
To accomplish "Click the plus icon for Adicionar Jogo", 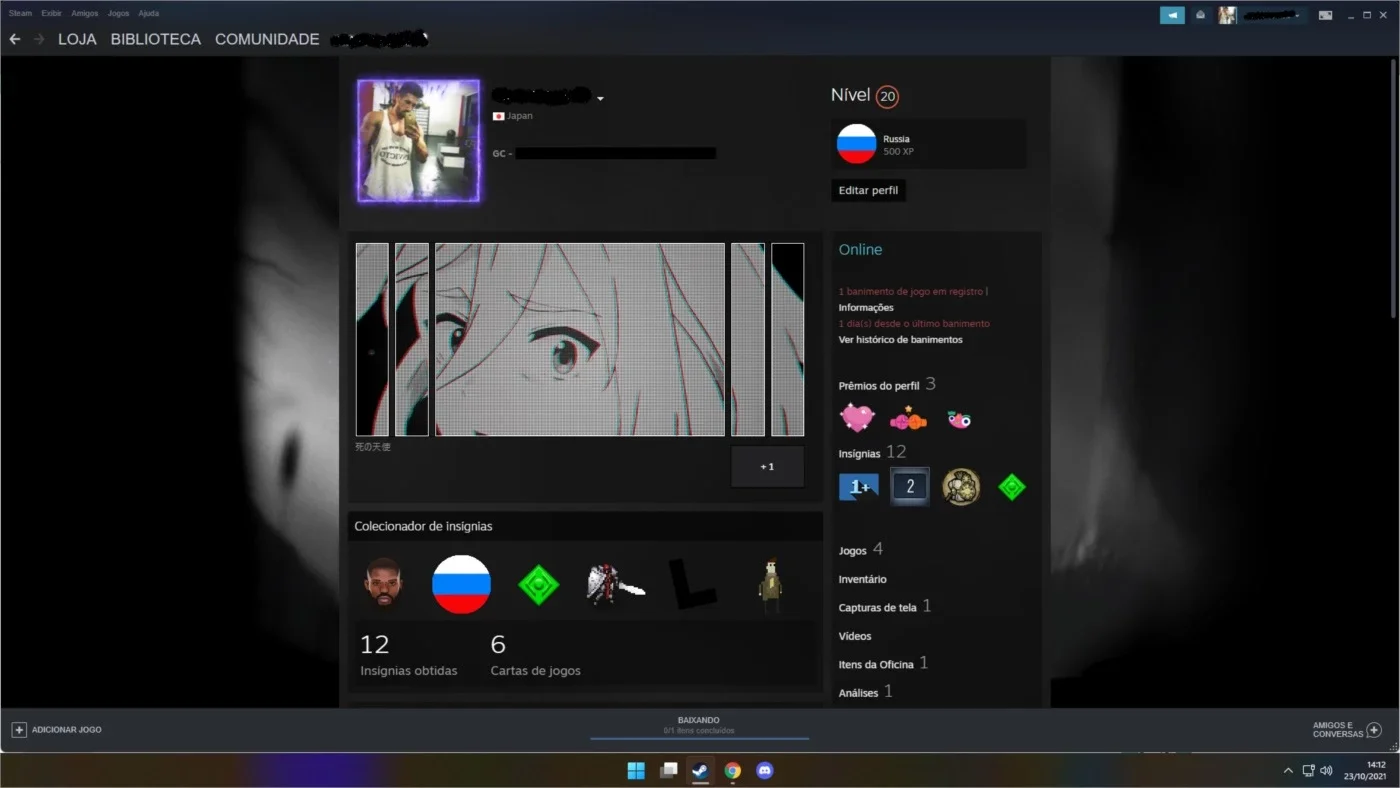I will [19, 730].
